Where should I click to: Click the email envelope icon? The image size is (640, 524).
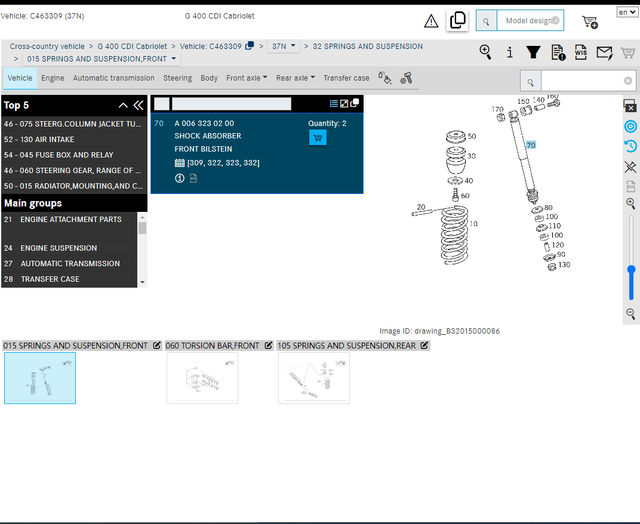(x=604, y=53)
